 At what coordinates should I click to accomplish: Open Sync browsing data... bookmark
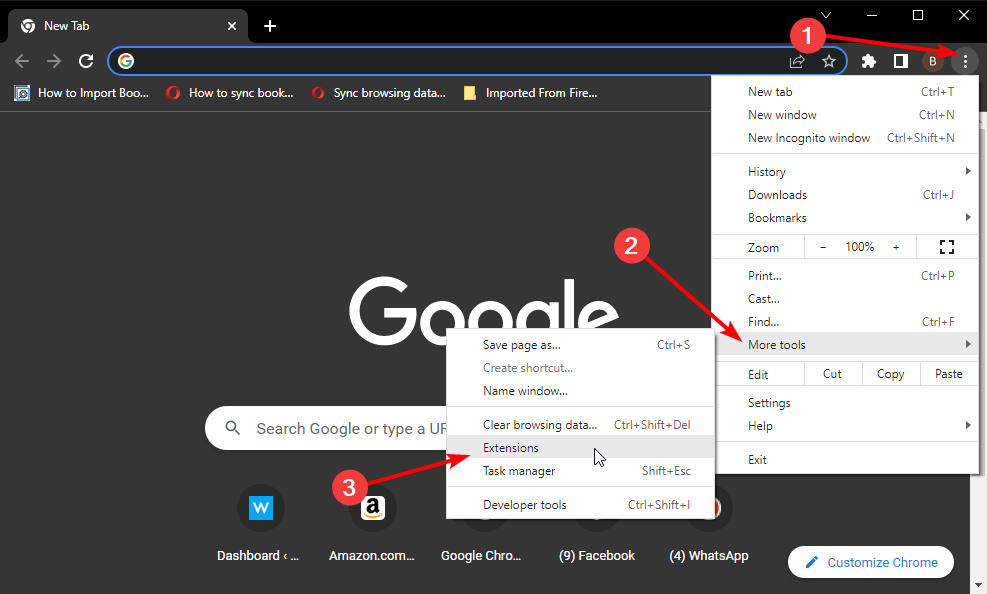378,93
